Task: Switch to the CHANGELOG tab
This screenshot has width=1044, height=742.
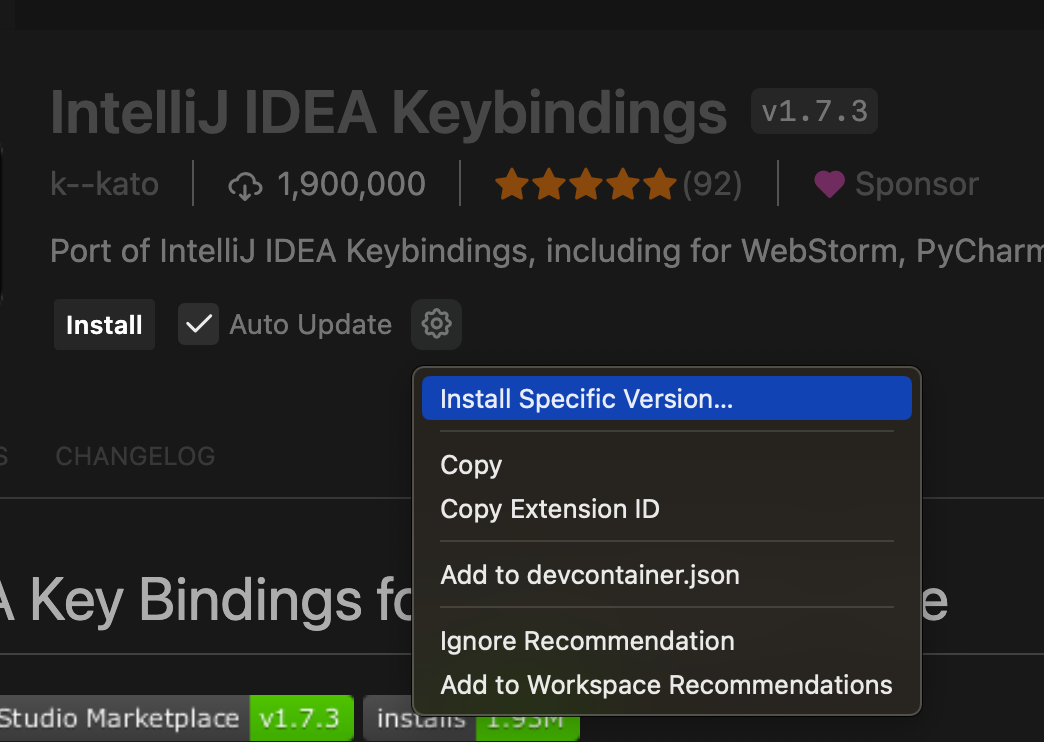Action: pyautogui.click(x=135, y=456)
